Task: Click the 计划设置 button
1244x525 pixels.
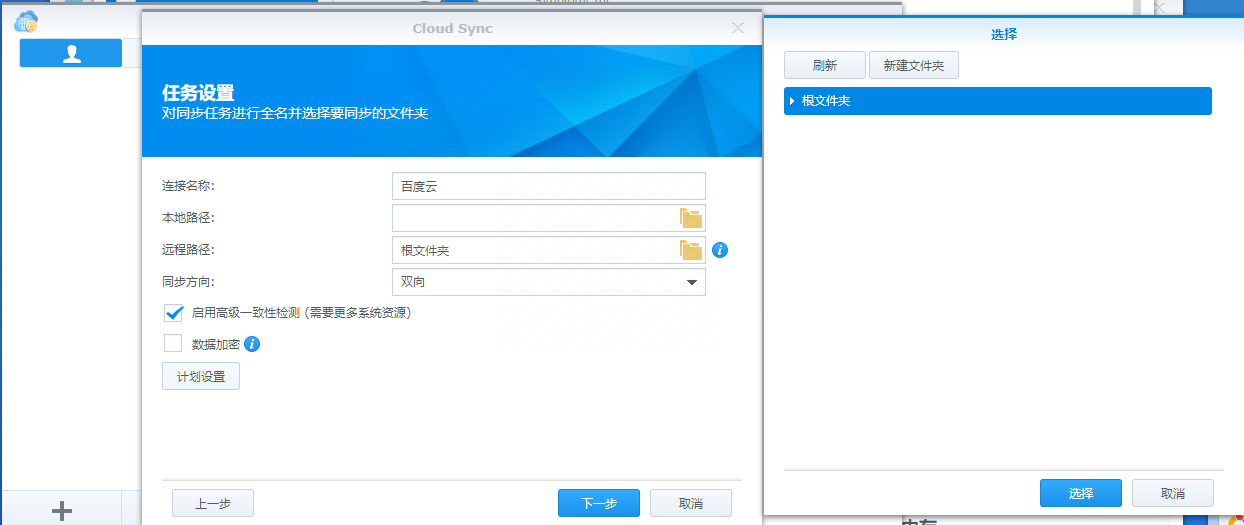Action: pyautogui.click(x=201, y=377)
